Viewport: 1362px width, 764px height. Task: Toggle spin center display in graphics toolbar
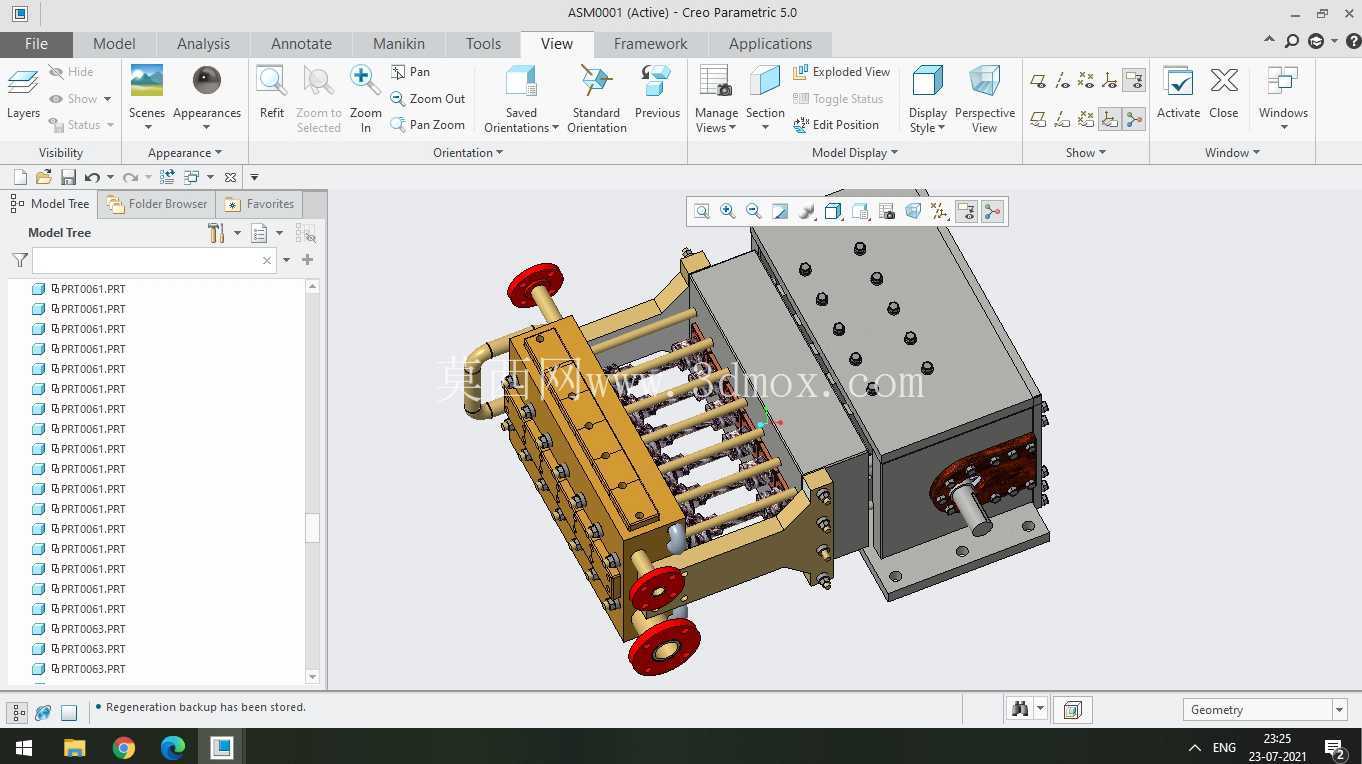coord(992,211)
